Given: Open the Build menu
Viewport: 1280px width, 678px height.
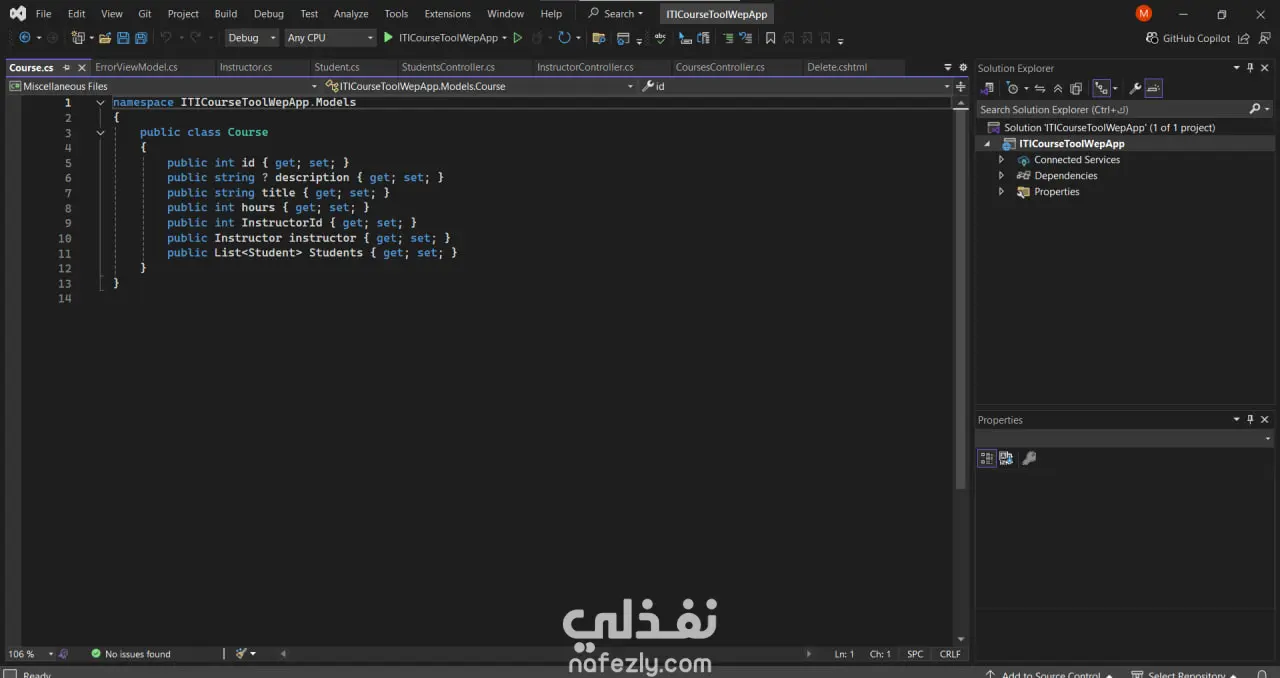Looking at the screenshot, I should (x=226, y=14).
